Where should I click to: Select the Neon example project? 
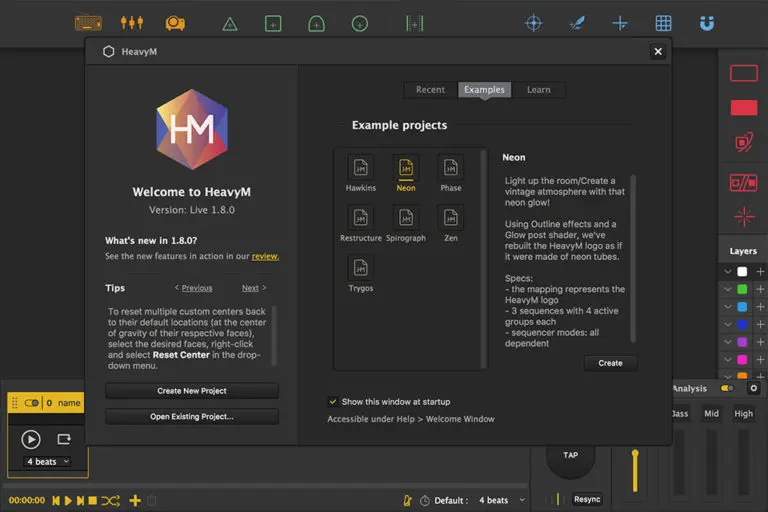coord(406,173)
